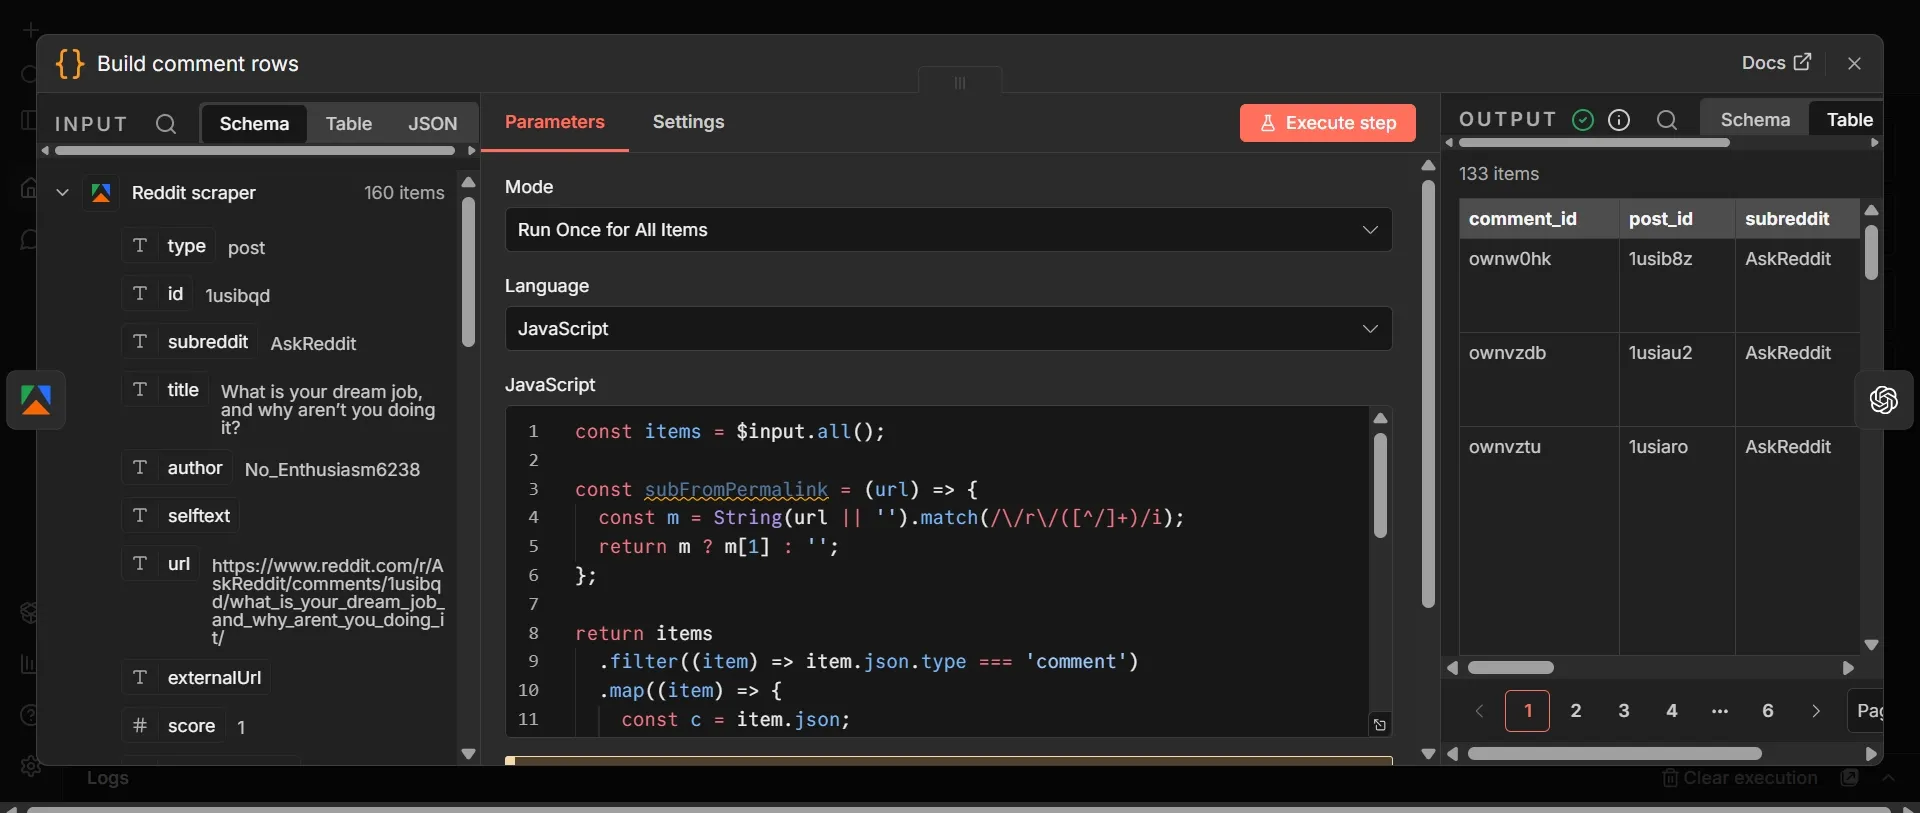Image resolution: width=1920 pixels, height=813 pixels.
Task: Click text type icon beside 'author'
Action: coord(140,468)
